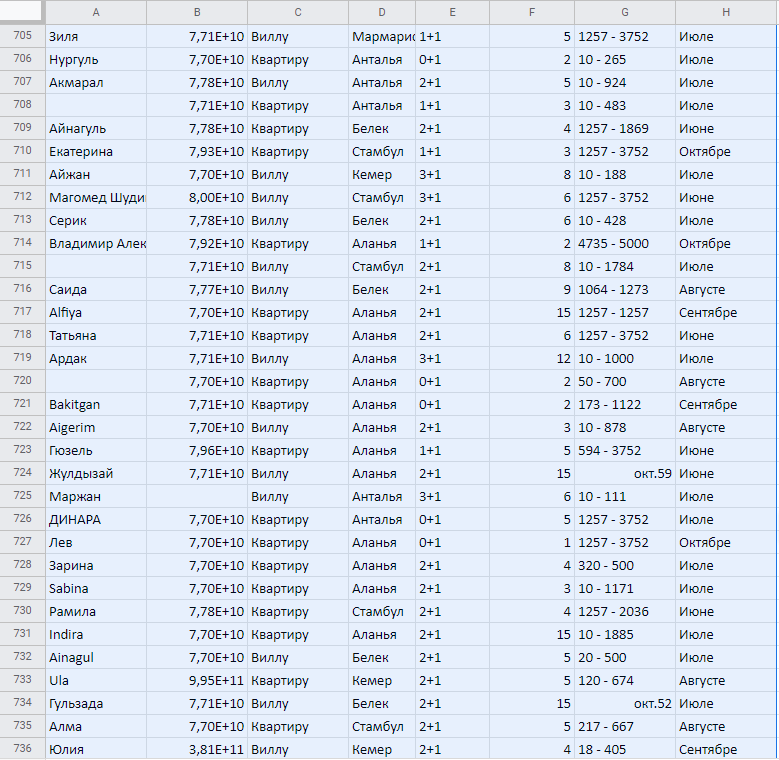Select the cell containing Зиля

96,36
